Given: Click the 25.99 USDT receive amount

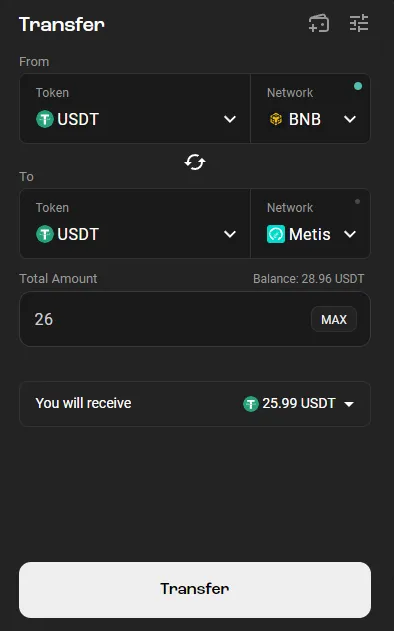Looking at the screenshot, I should (299, 403).
